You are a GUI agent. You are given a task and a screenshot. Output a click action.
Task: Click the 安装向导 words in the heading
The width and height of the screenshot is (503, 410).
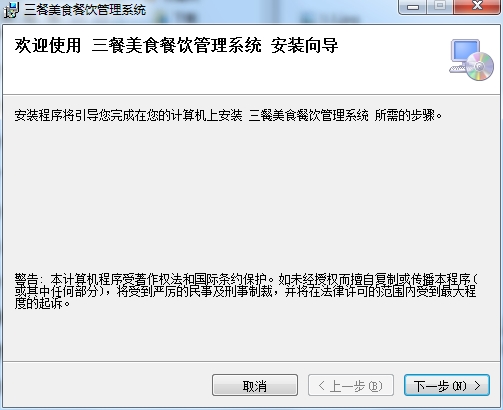(x=304, y=45)
